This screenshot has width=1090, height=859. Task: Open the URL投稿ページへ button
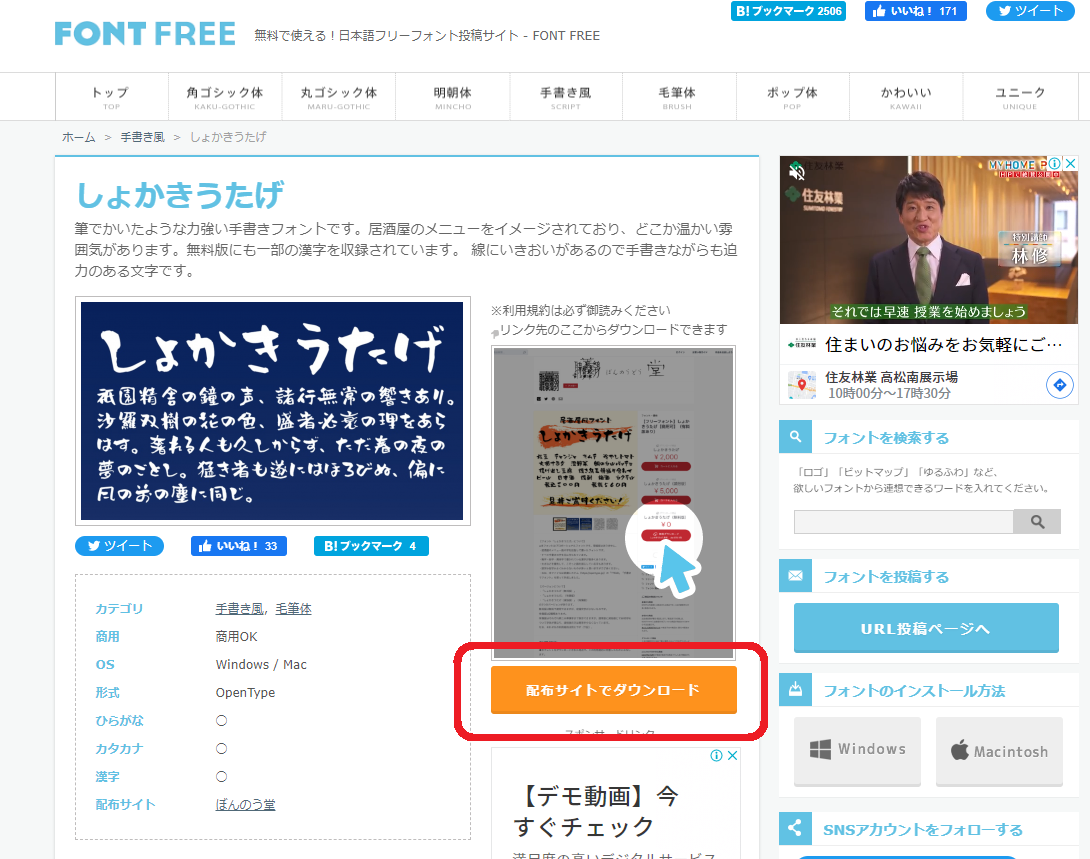926,628
